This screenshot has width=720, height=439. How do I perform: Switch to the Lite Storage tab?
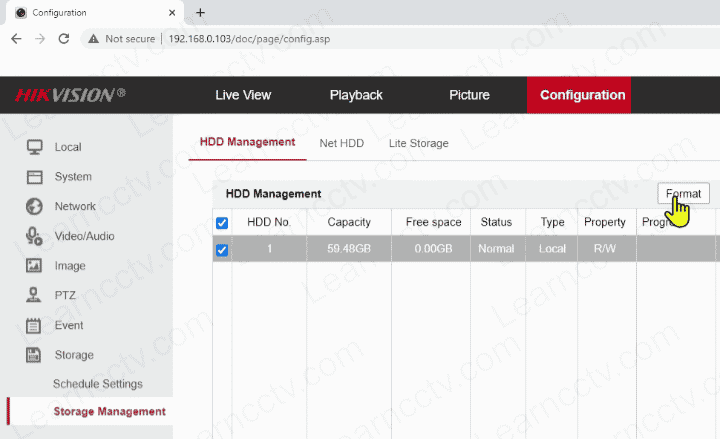click(x=418, y=143)
